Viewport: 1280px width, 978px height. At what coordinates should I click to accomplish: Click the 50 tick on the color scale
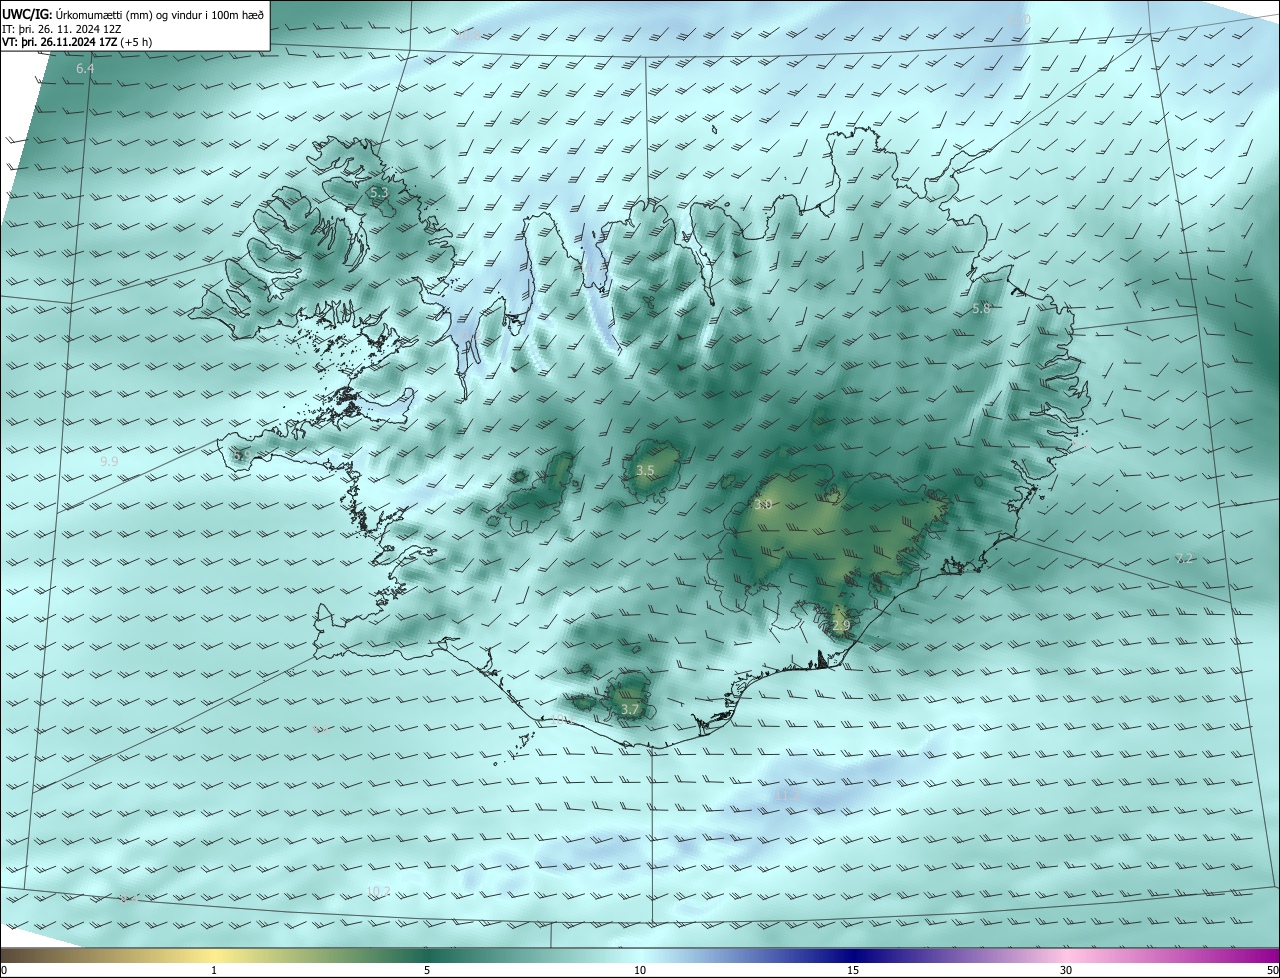tap(1272, 970)
